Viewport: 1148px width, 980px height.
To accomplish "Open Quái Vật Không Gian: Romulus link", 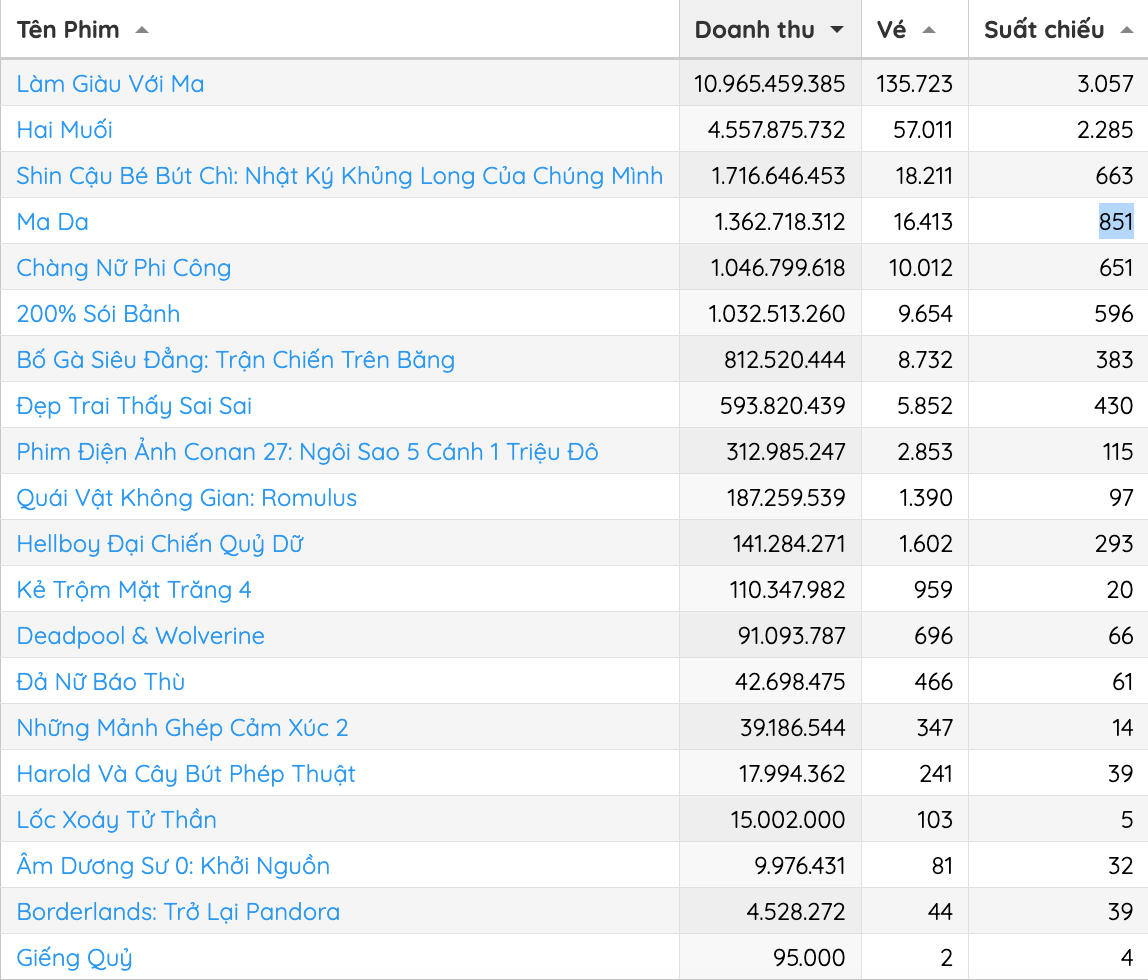I will pos(187,498).
